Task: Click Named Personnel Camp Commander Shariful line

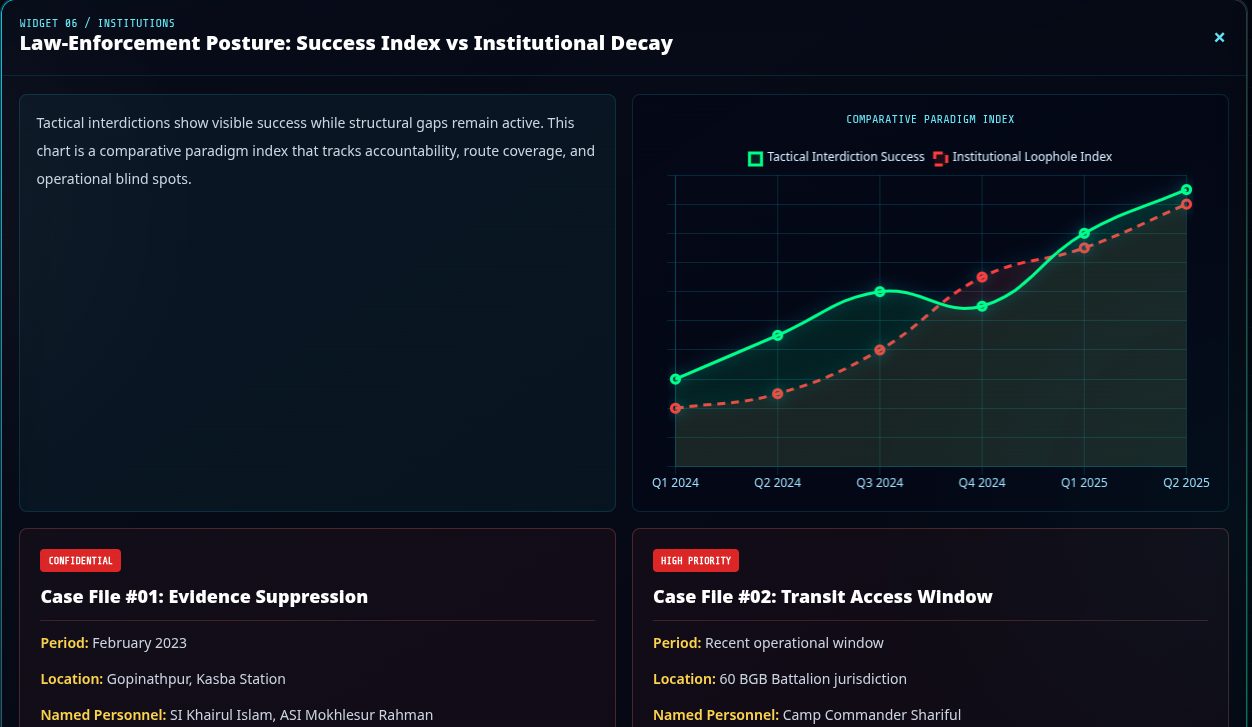Action: (x=807, y=715)
